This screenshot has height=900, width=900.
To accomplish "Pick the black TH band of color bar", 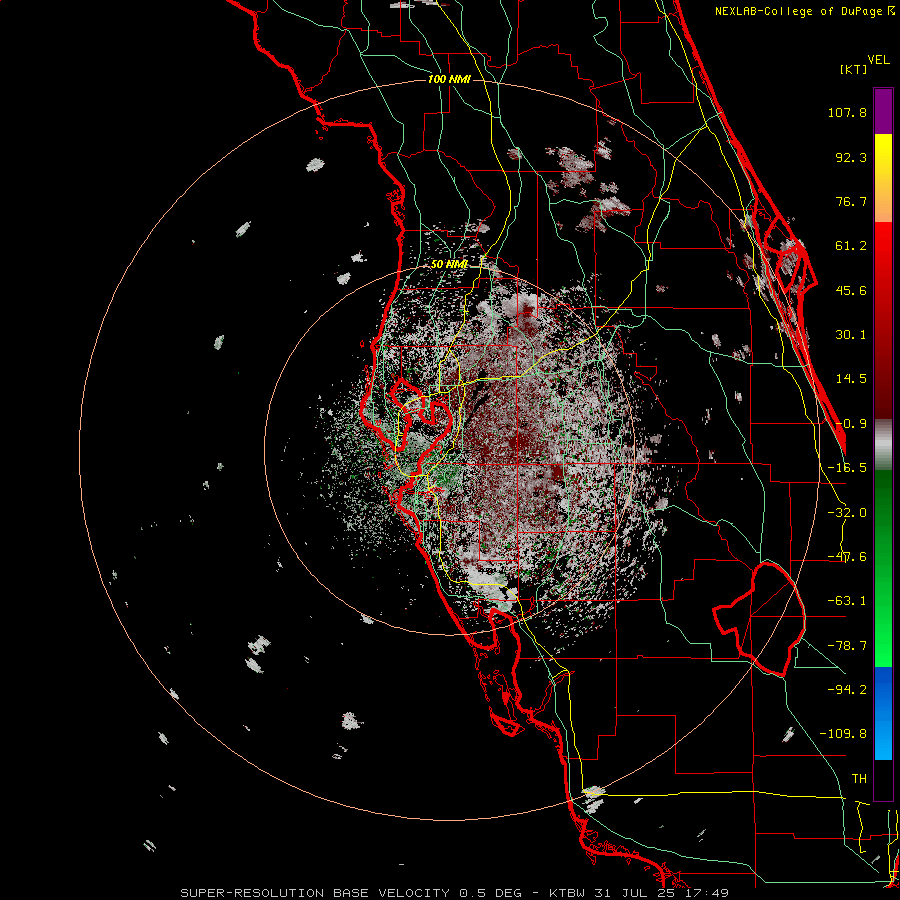I will [883, 779].
